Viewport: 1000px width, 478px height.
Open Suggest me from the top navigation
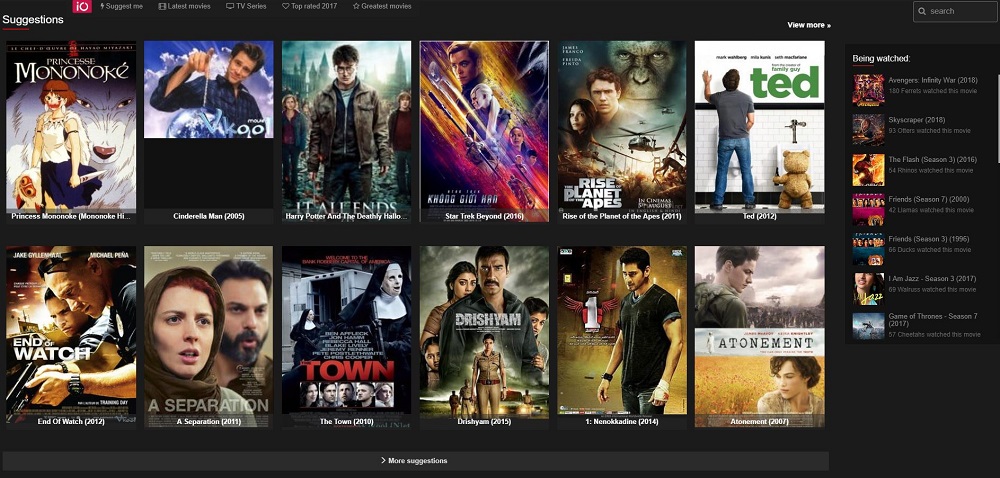122,6
